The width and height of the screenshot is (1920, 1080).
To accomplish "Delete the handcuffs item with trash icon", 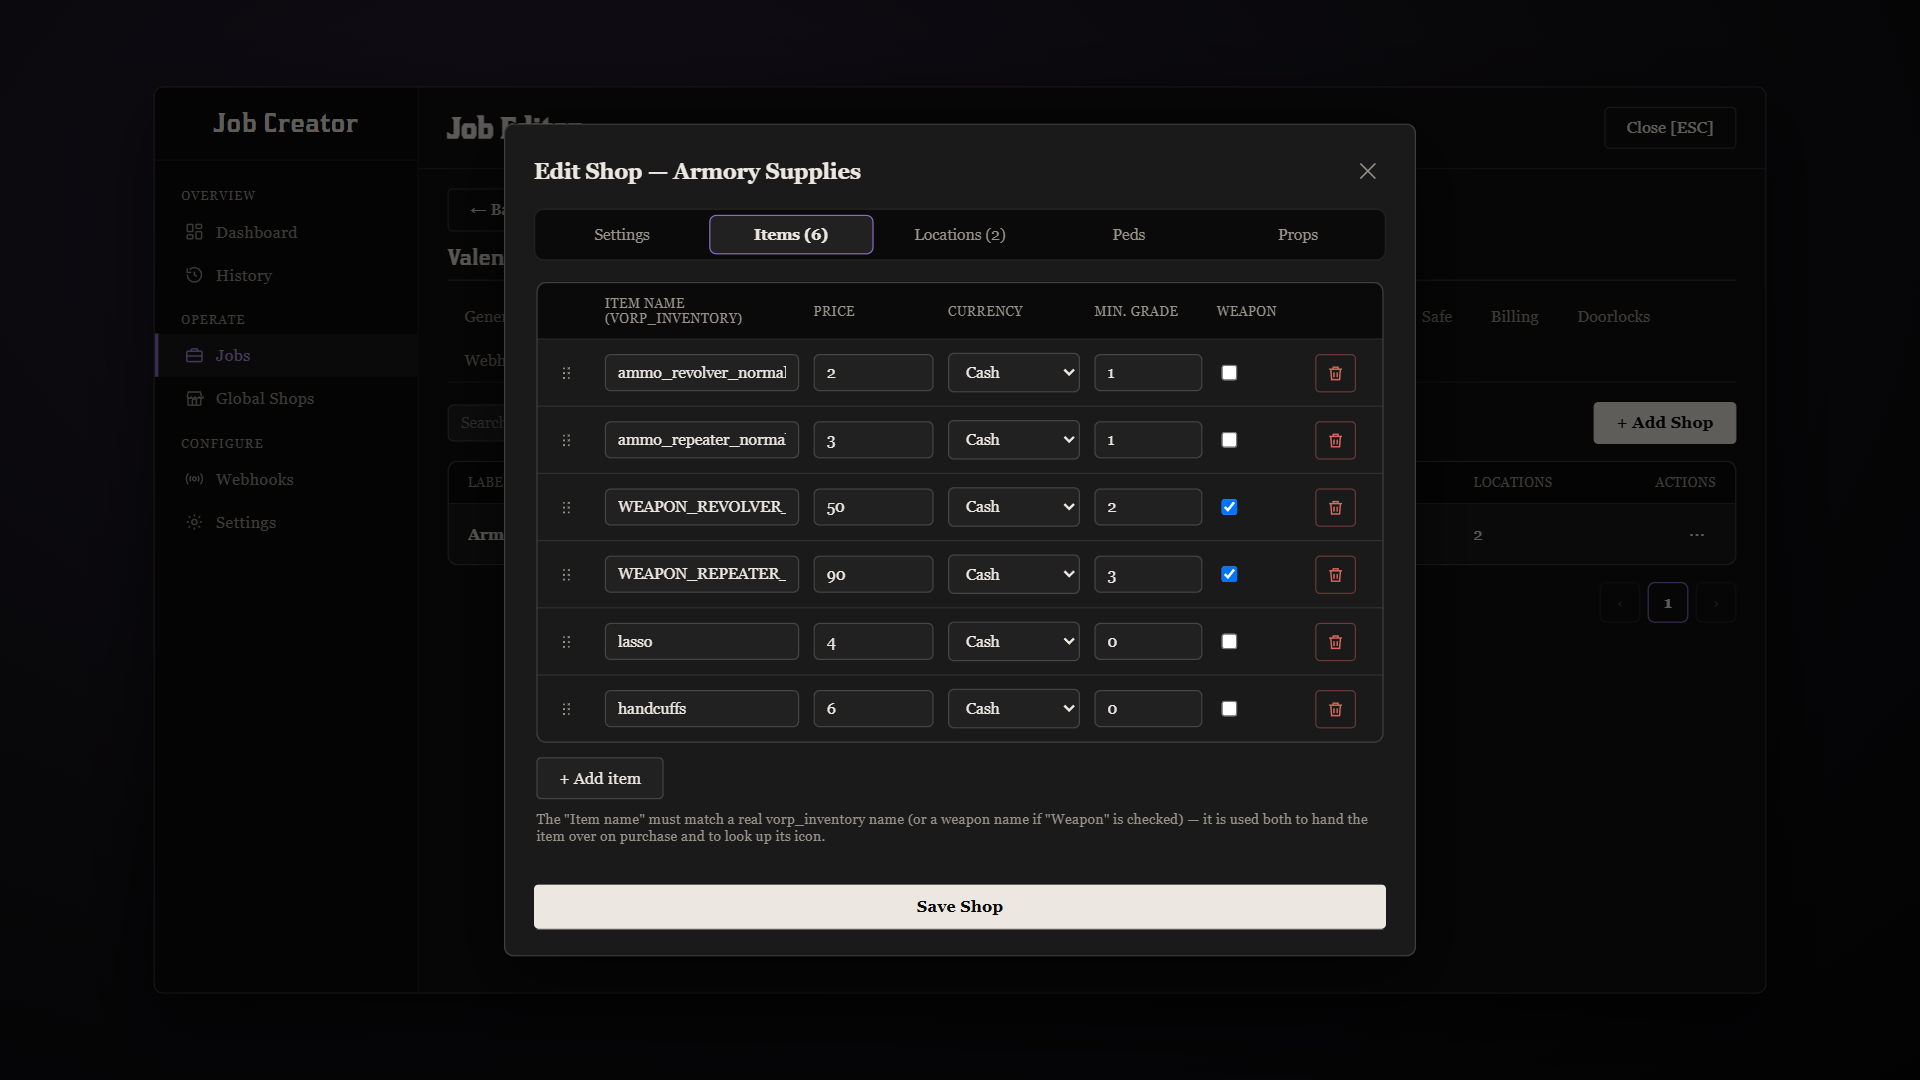I will point(1335,709).
